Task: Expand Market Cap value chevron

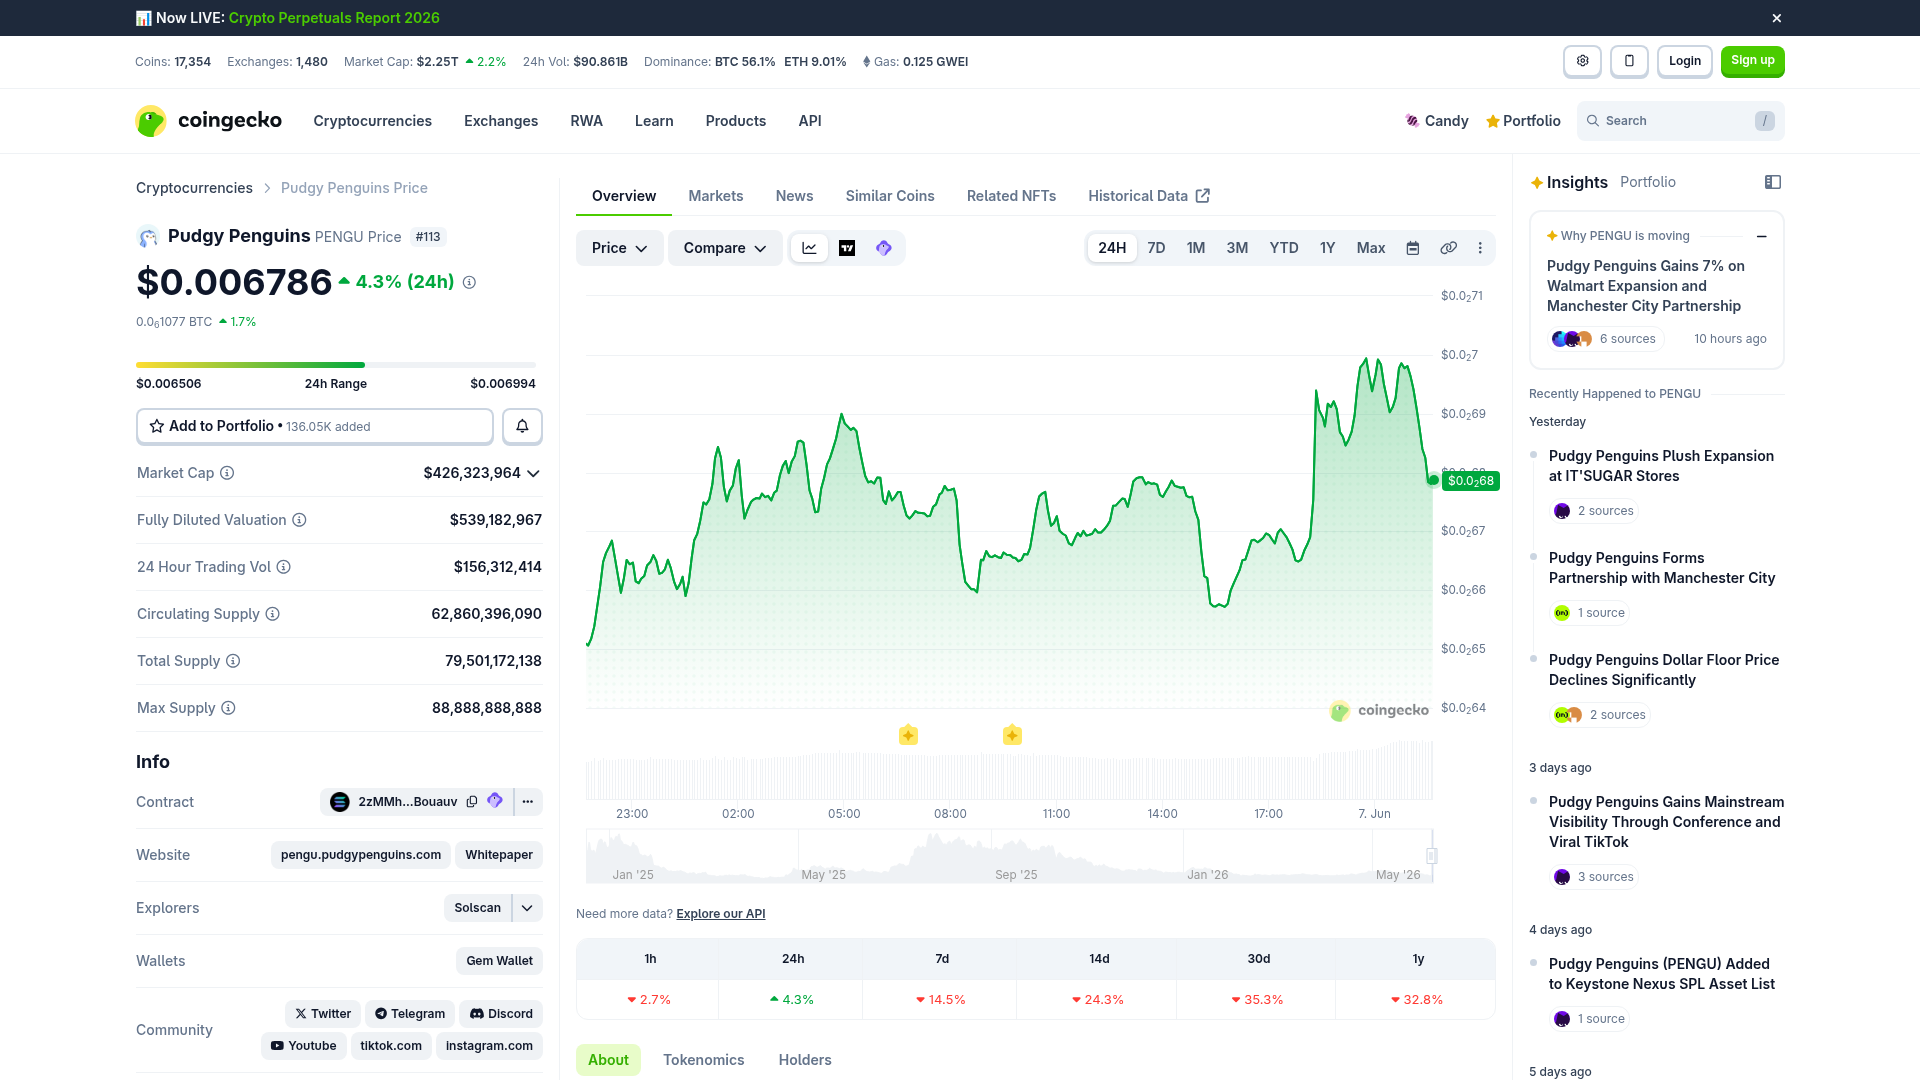Action: tap(533, 474)
